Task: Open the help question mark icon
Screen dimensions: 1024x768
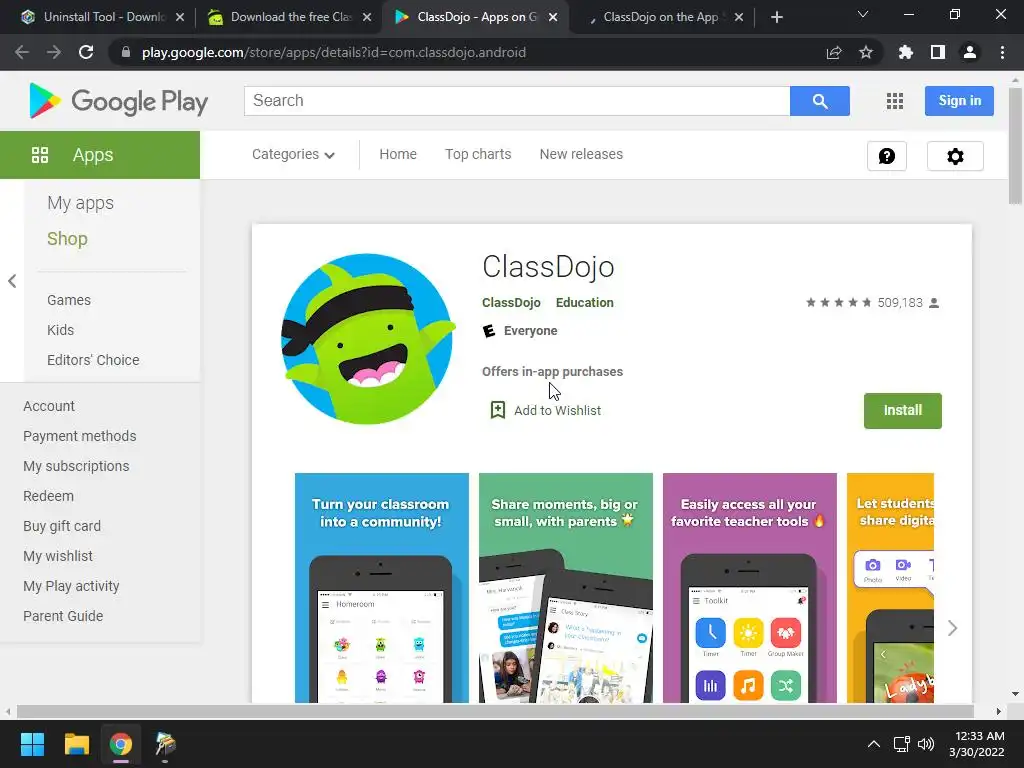Action: (x=886, y=156)
